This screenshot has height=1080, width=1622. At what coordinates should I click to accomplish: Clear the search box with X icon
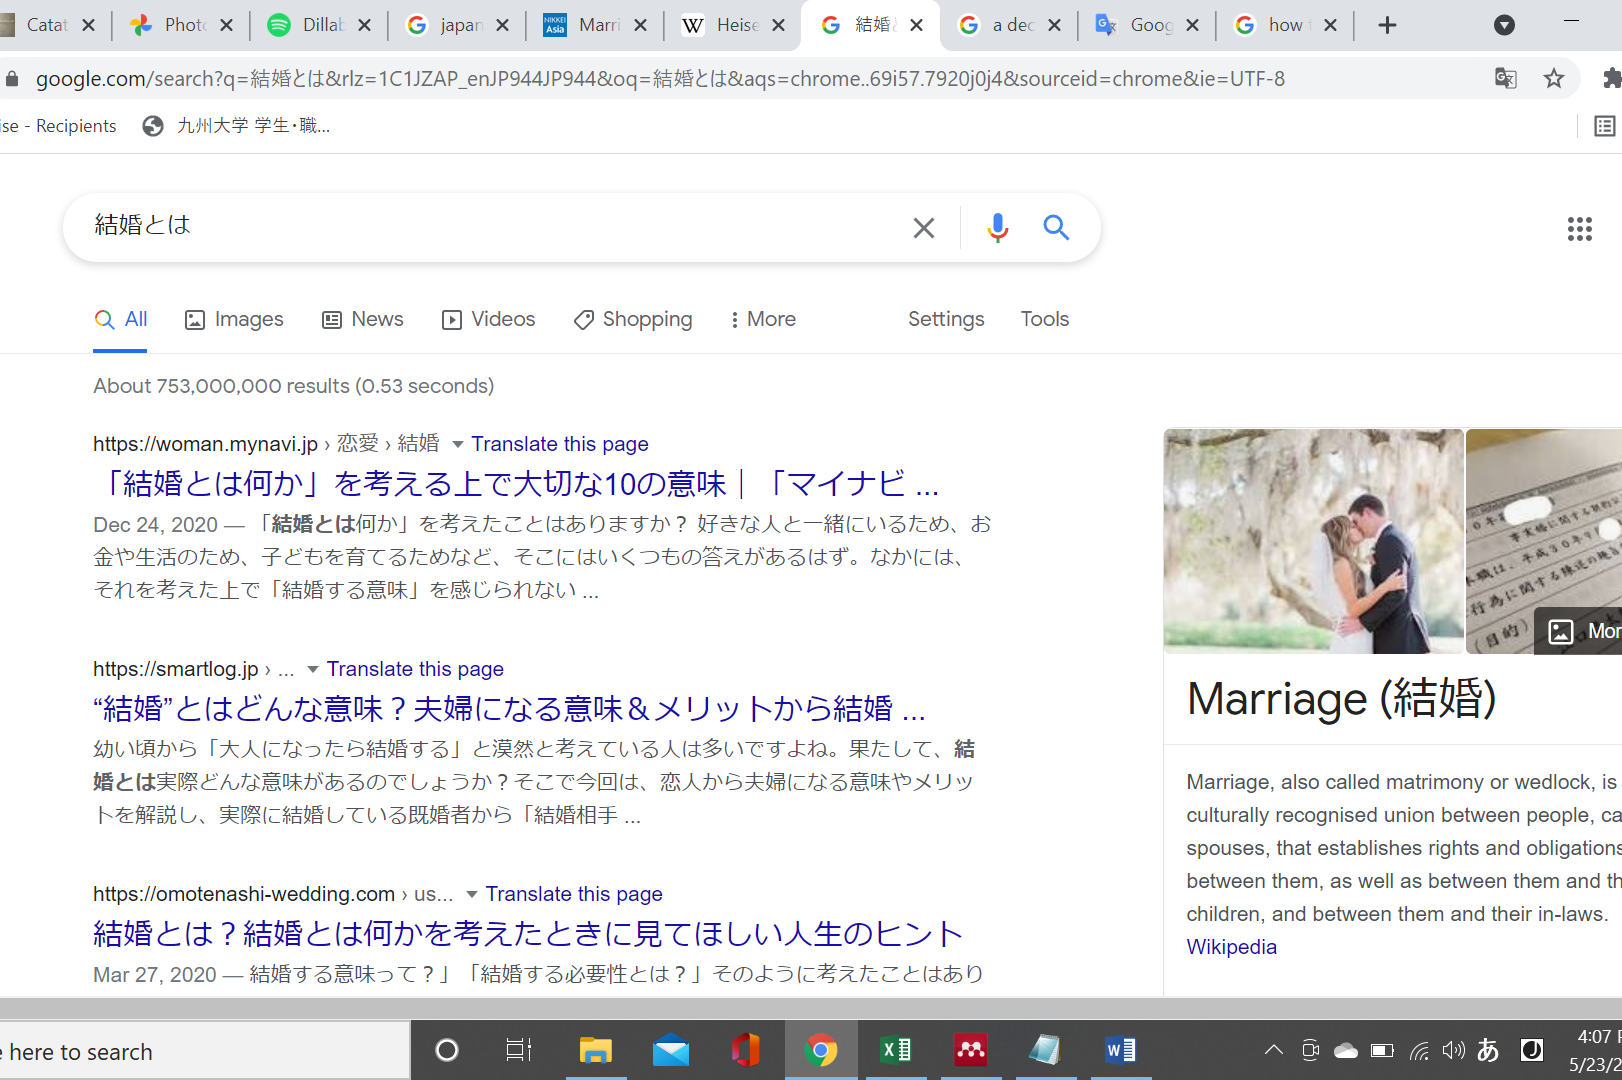click(x=924, y=228)
